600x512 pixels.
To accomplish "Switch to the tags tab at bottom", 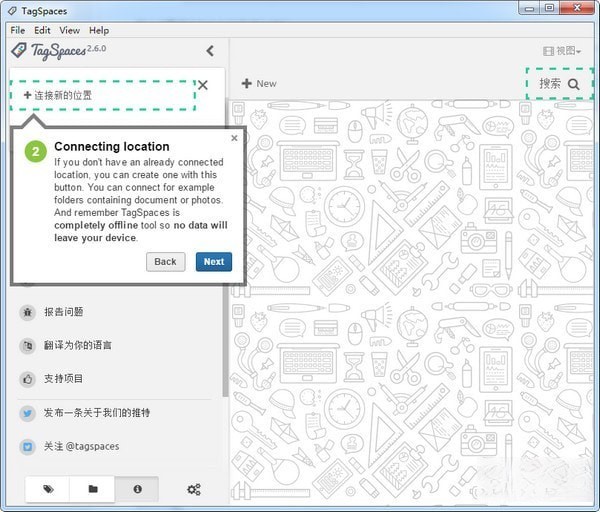I will click(x=48, y=489).
